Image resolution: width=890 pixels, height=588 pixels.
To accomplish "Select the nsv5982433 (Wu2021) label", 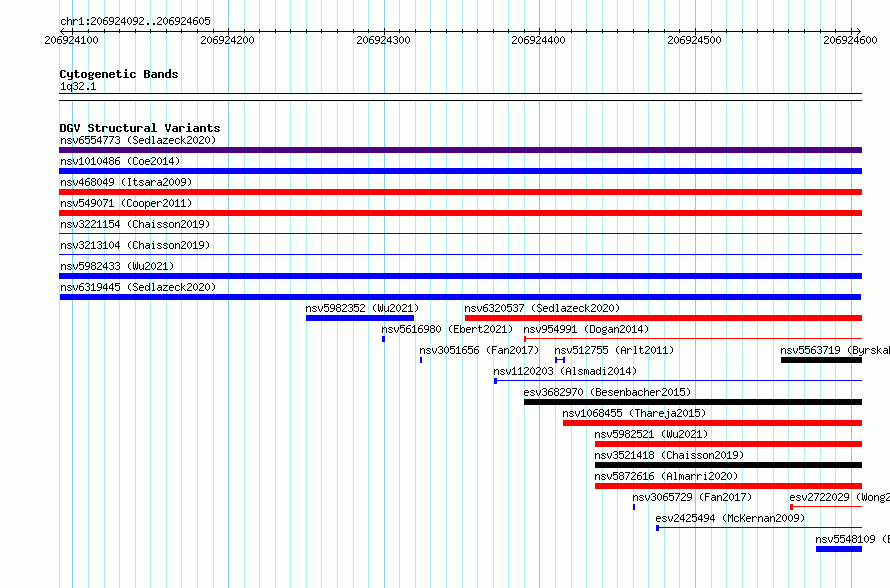I will pyautogui.click(x=117, y=266).
